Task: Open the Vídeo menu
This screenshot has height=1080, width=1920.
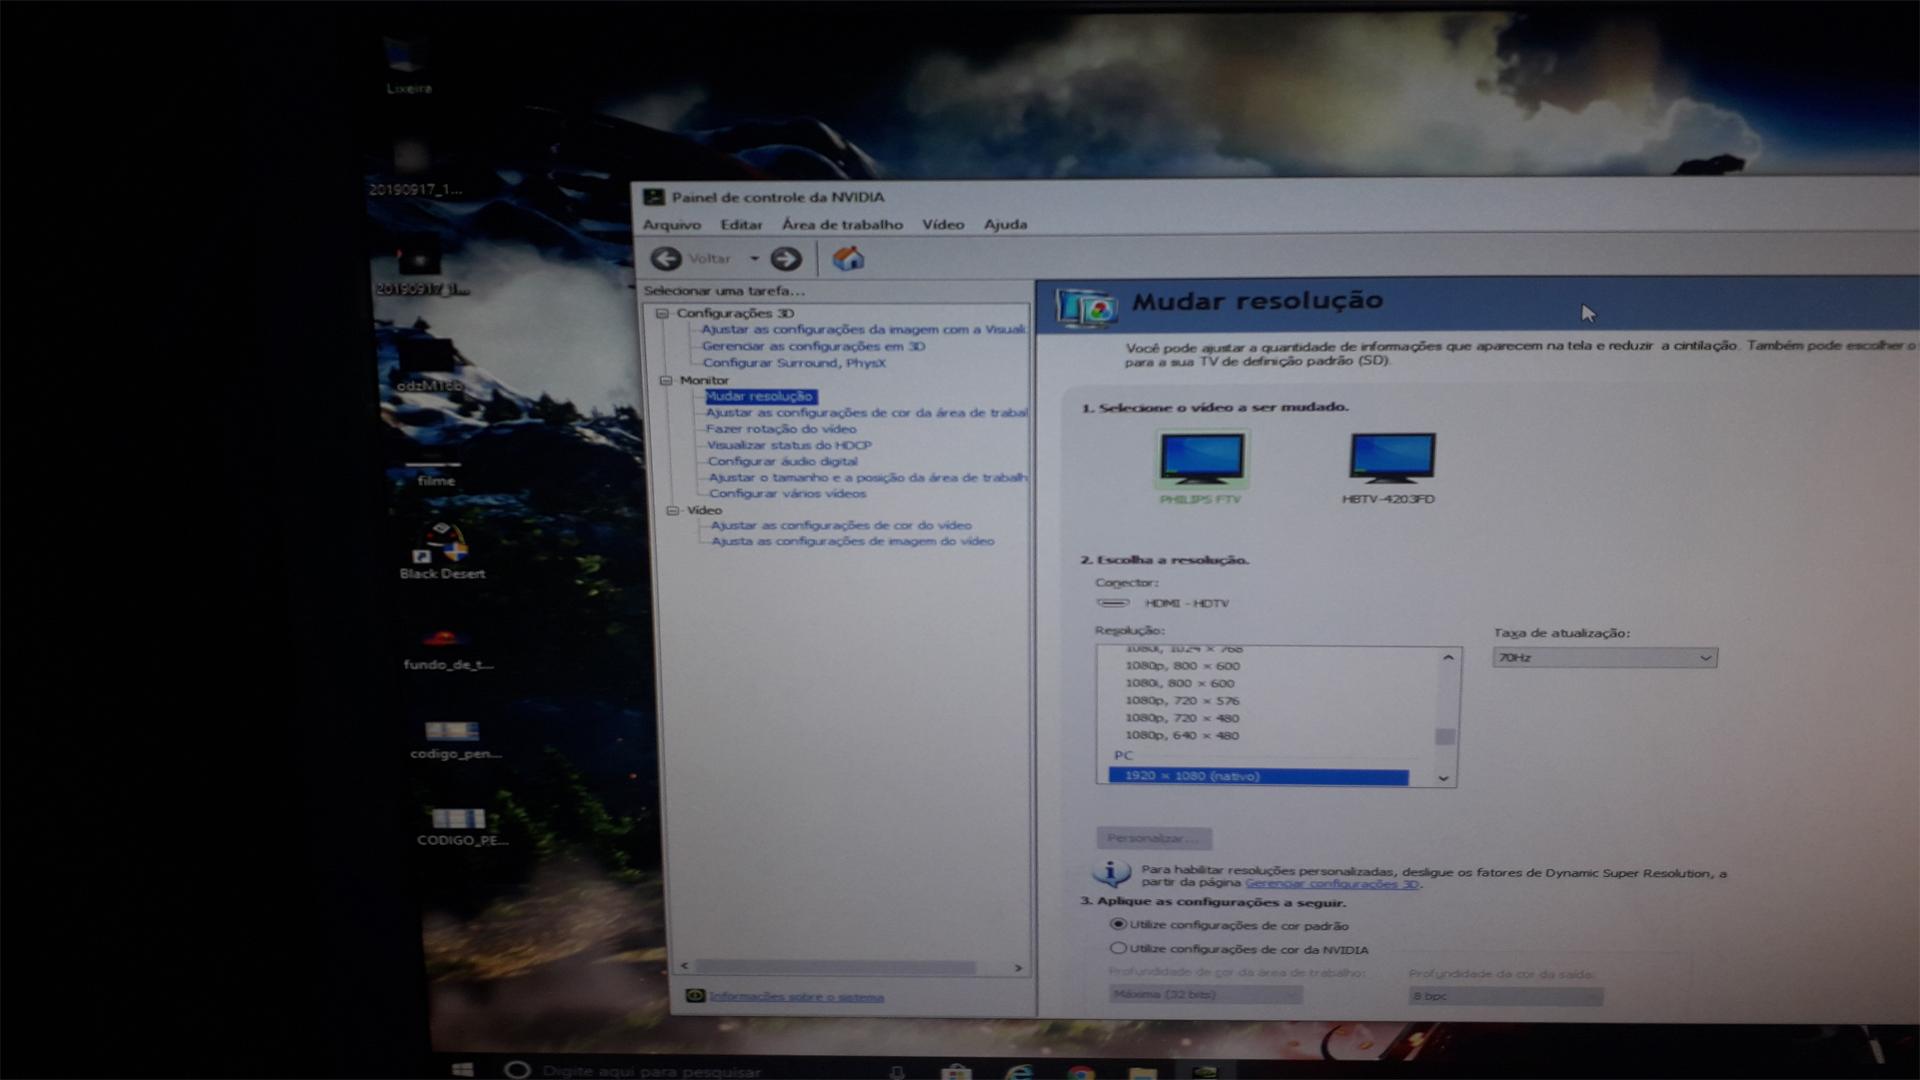Action: coord(943,225)
